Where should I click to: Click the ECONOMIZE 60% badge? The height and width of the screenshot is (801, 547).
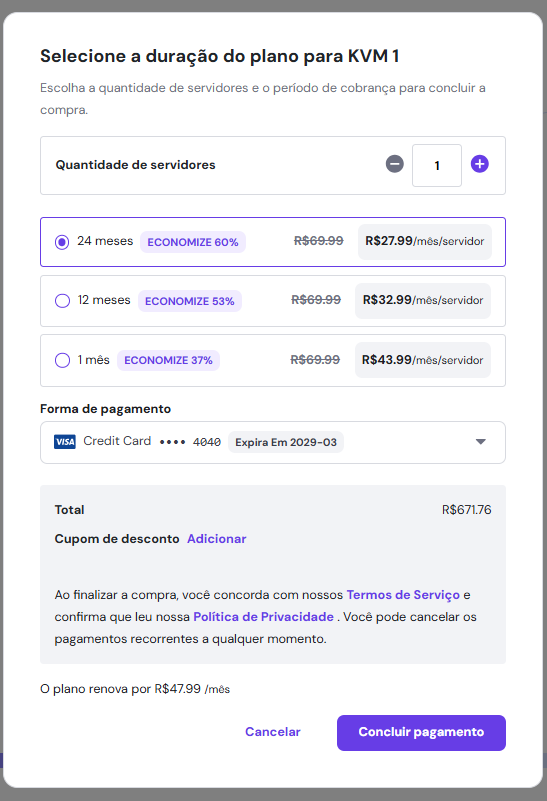[x=193, y=242]
